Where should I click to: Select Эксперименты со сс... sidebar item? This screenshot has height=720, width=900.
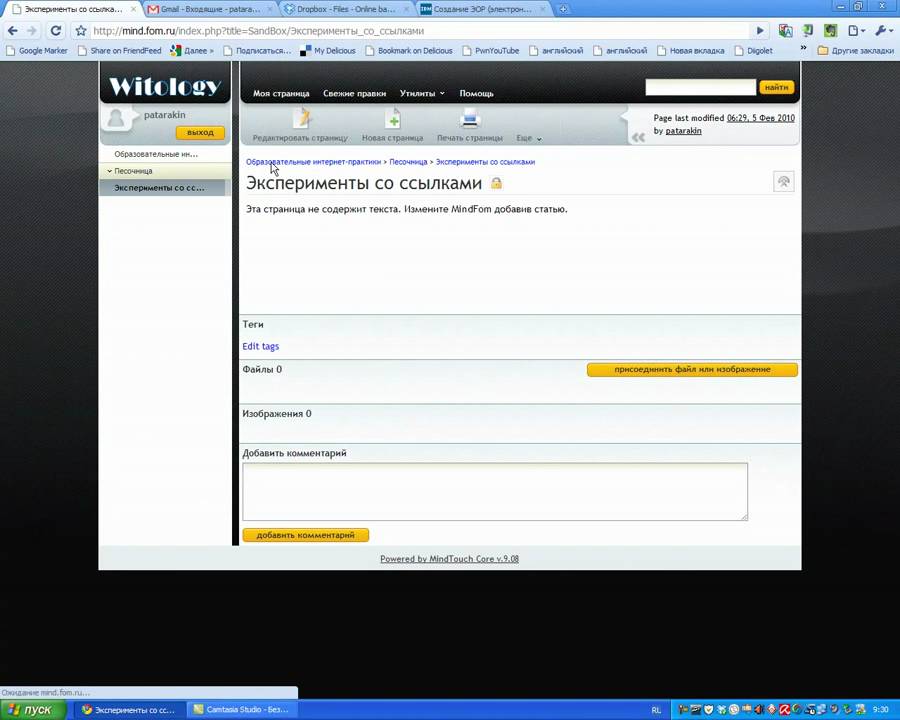click(159, 188)
